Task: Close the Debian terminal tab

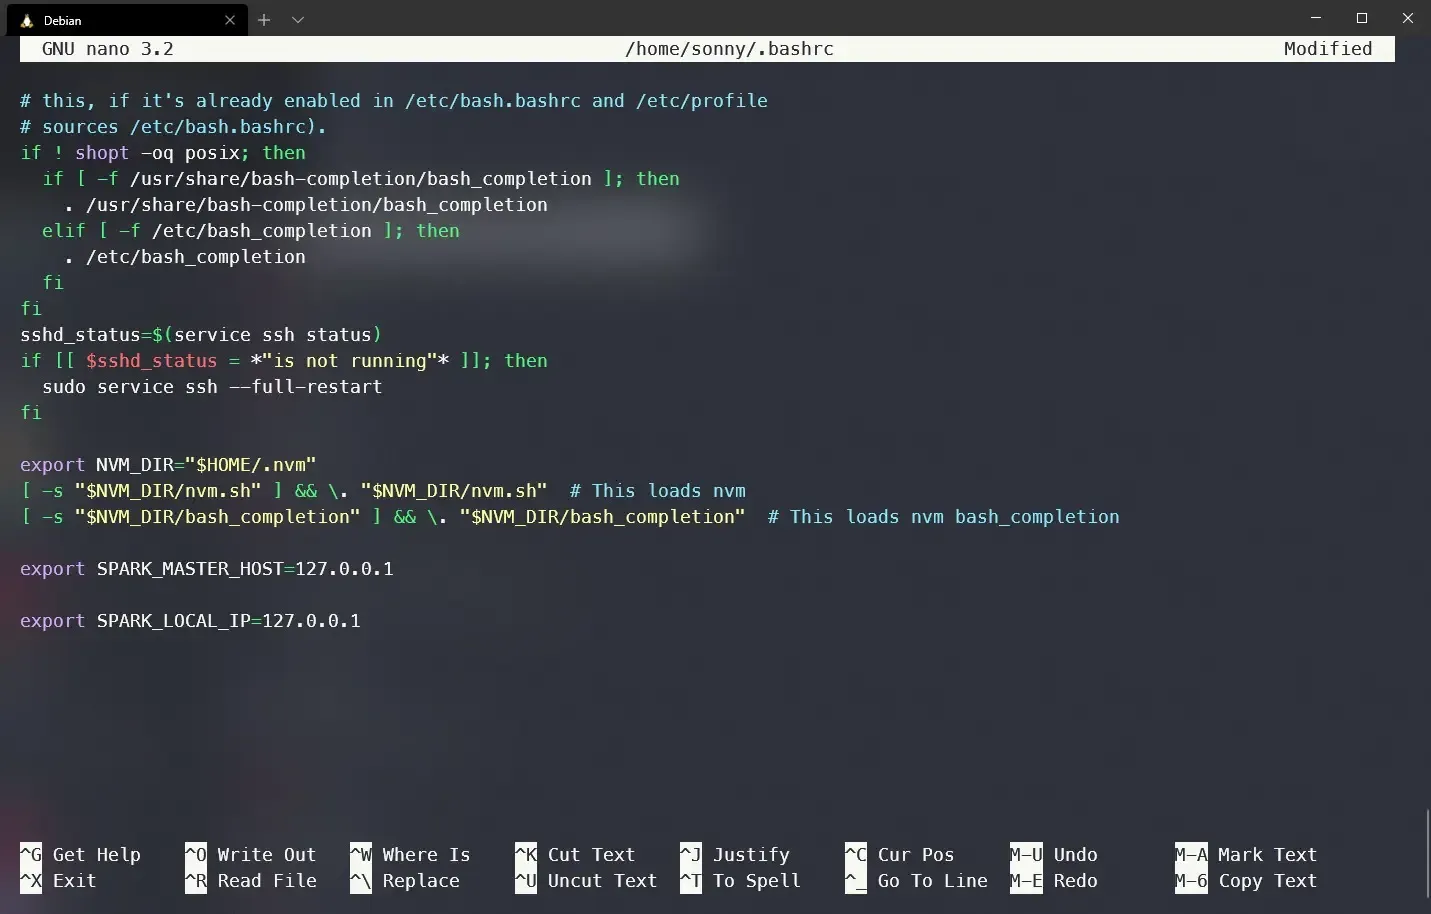Action: [x=230, y=20]
